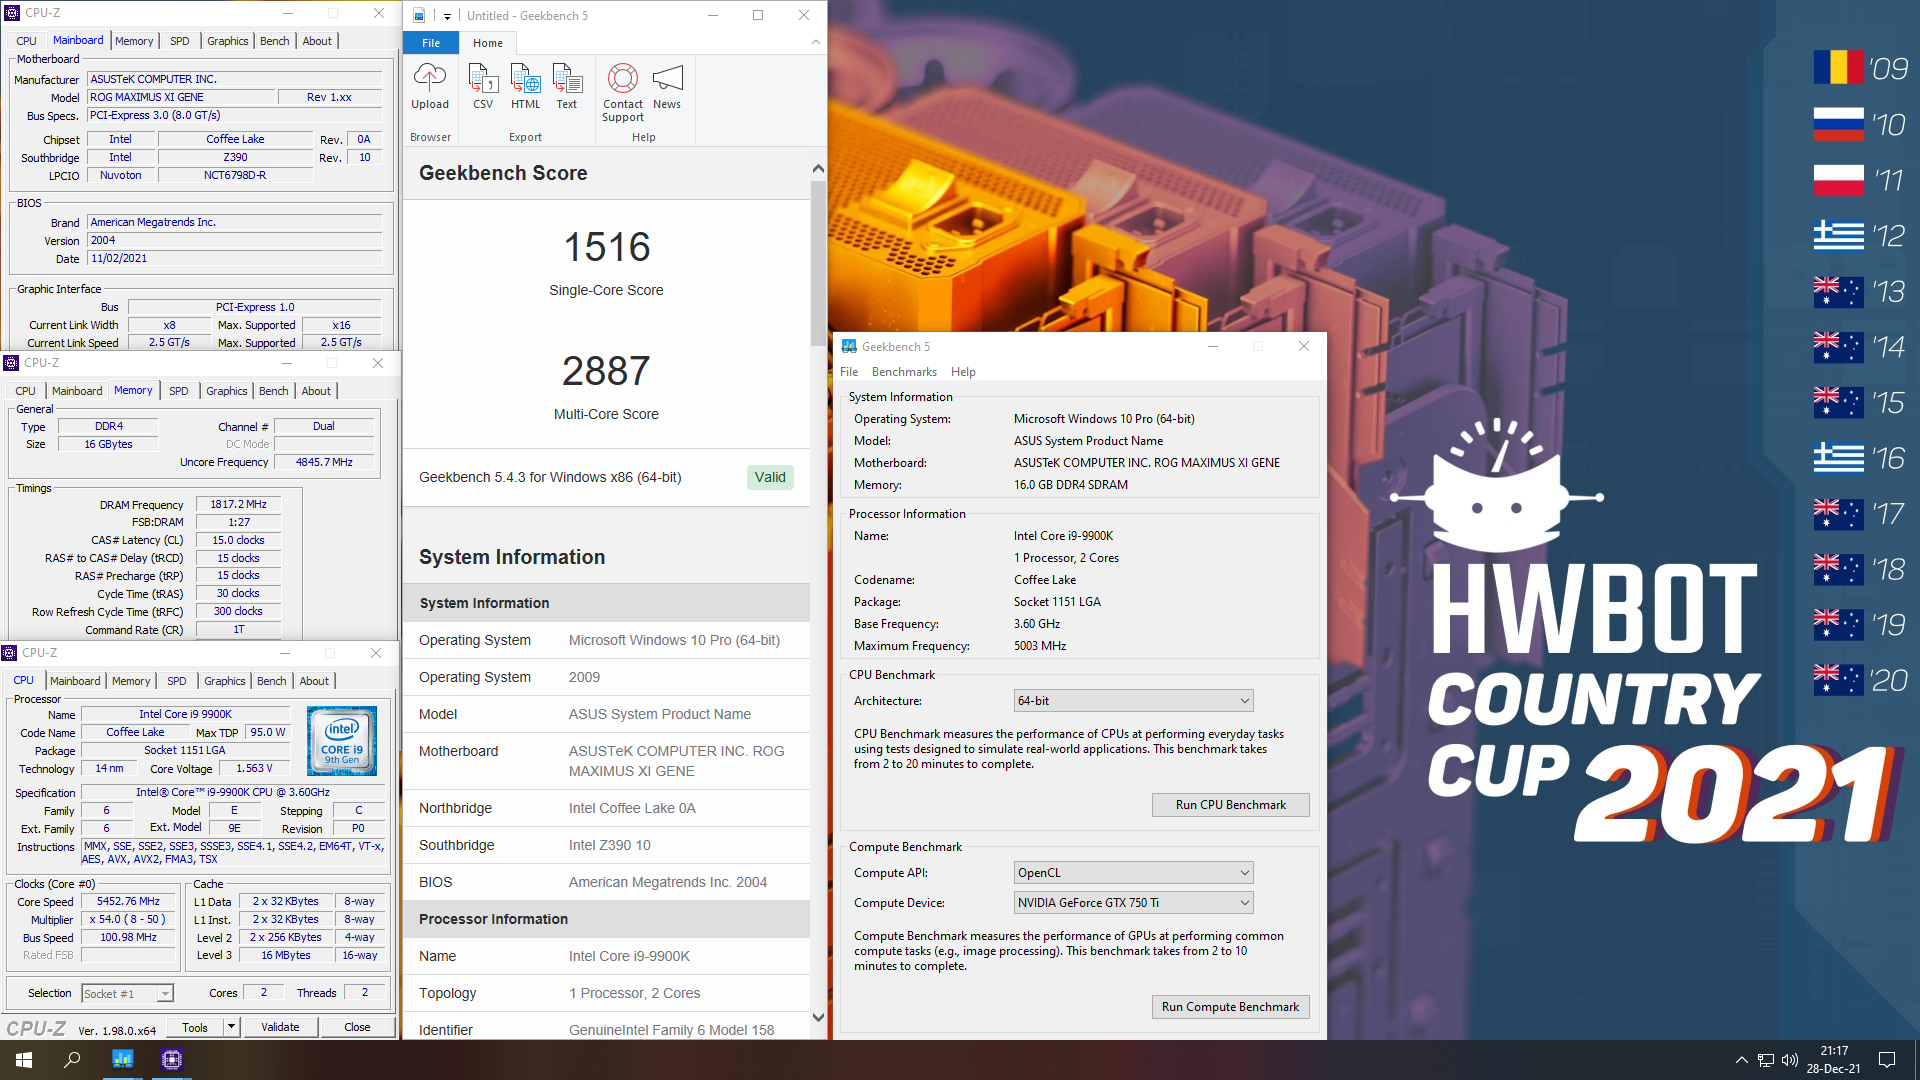Open the News item in ribbon
Screen dimensions: 1920x1080
[x=667, y=86]
